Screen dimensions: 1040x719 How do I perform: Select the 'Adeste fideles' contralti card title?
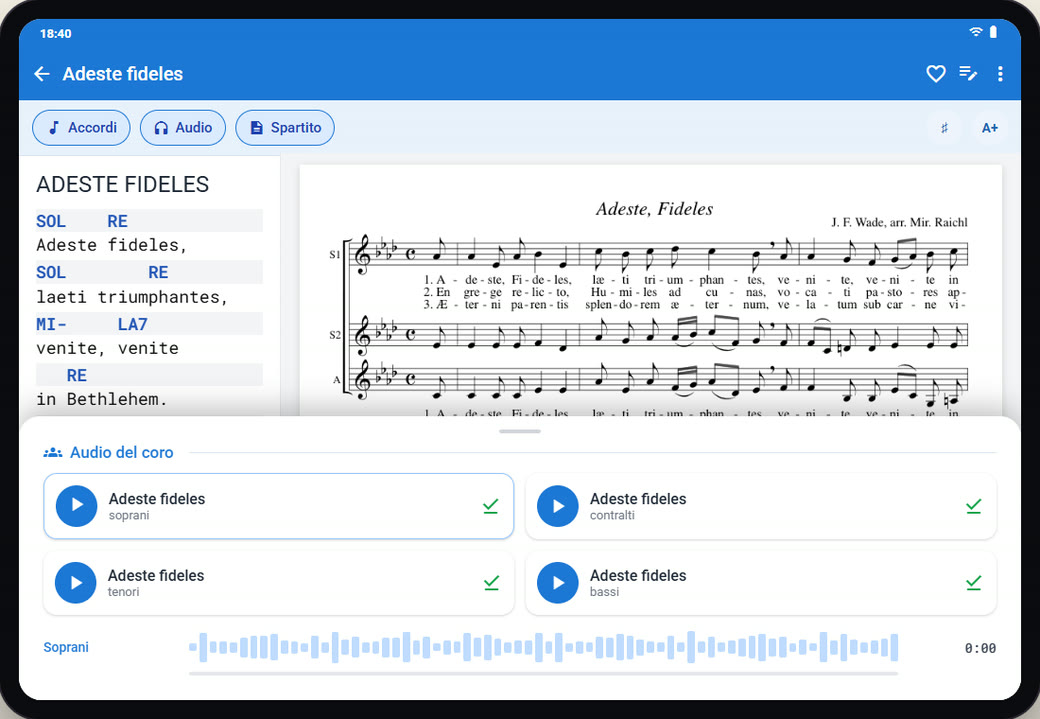click(638, 499)
